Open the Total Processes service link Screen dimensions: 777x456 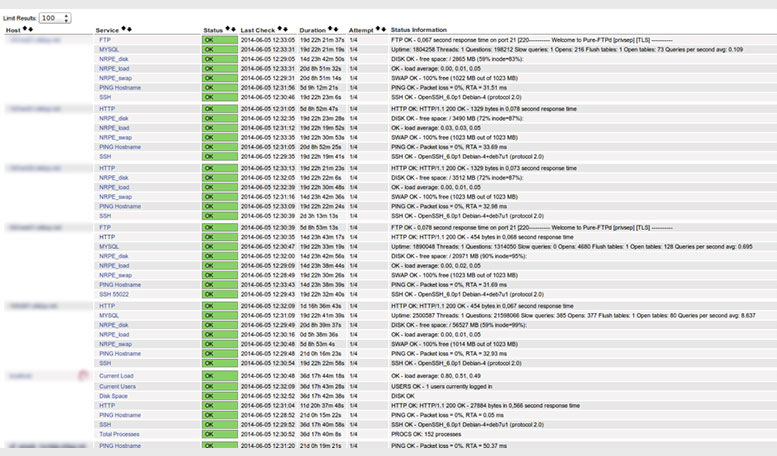coord(119,434)
